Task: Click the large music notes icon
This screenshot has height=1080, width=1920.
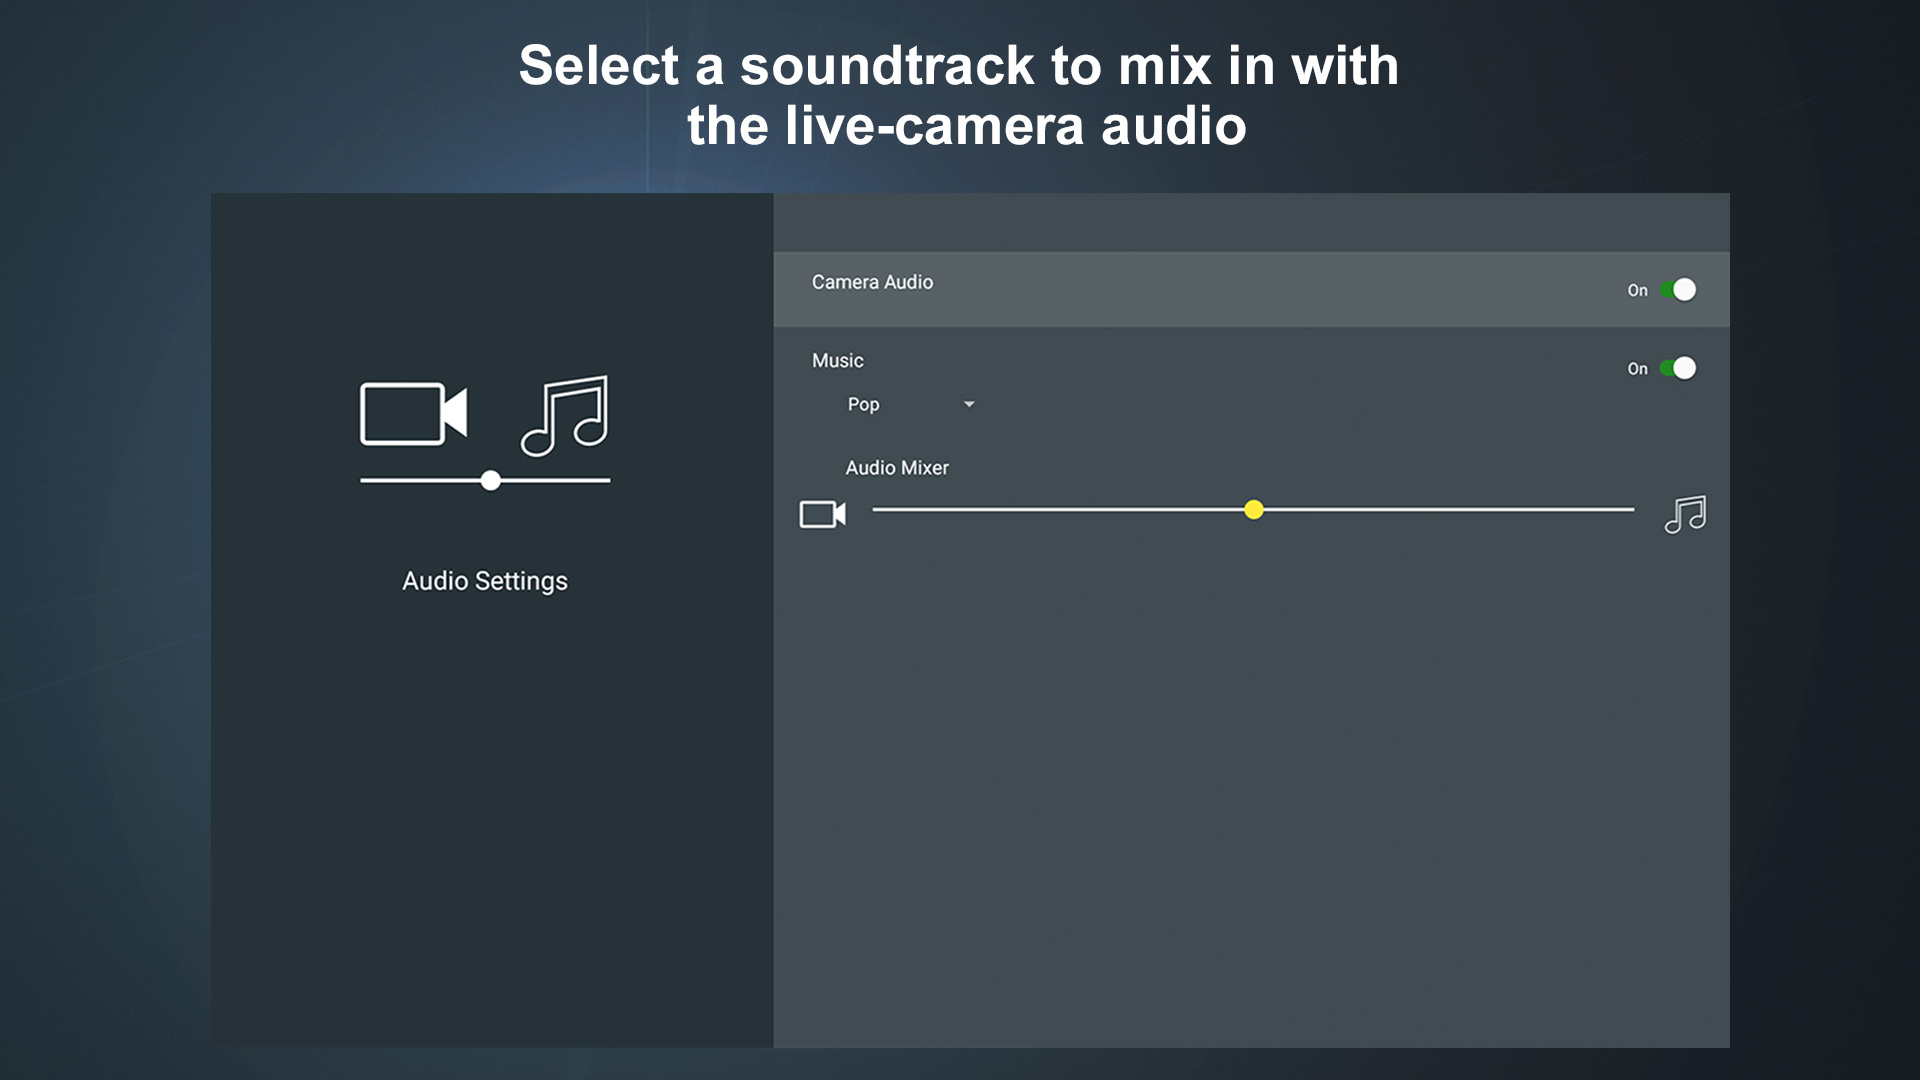Action: [x=565, y=416]
